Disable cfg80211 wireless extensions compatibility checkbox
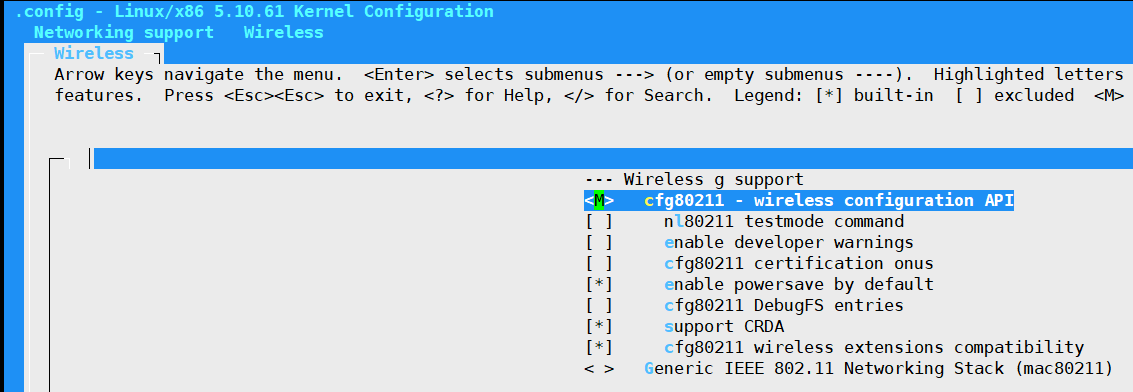1133x392 pixels. (x=599, y=347)
